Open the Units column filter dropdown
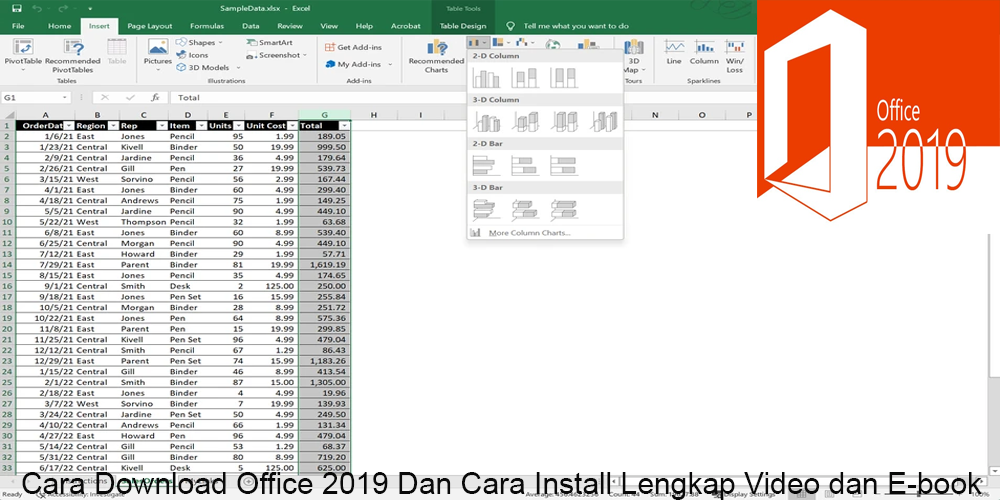This screenshot has width=1000, height=500. pos(239,126)
